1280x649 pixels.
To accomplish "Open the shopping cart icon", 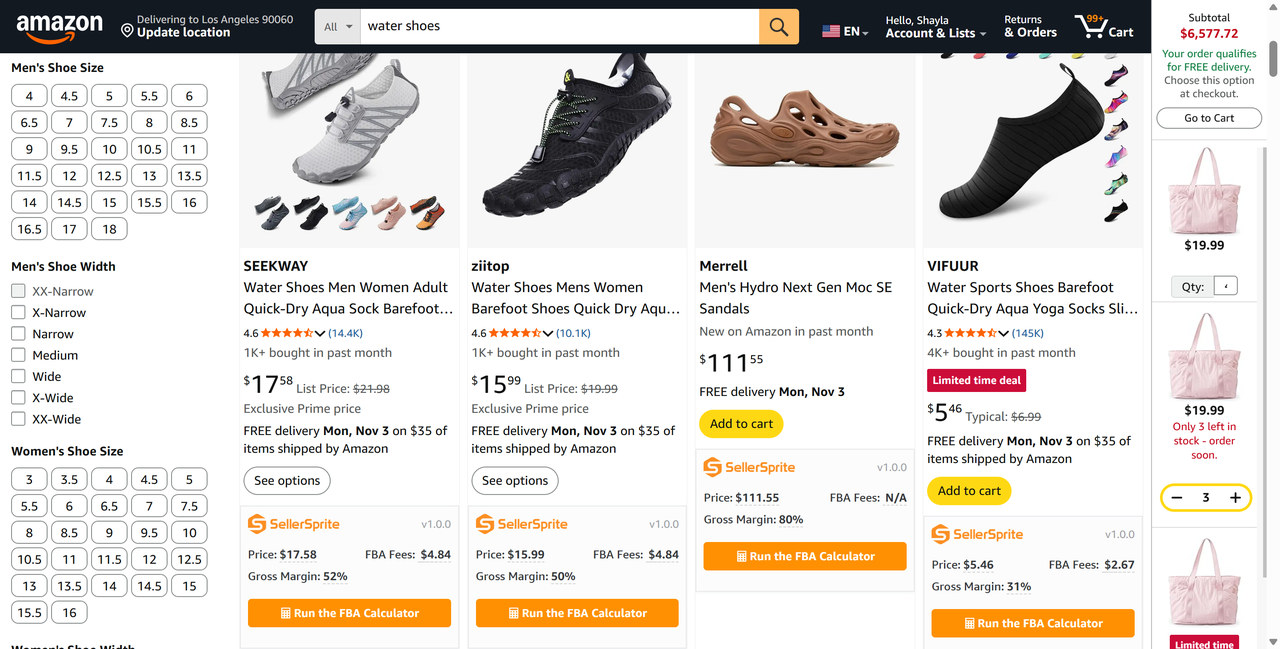I will click(x=1088, y=27).
